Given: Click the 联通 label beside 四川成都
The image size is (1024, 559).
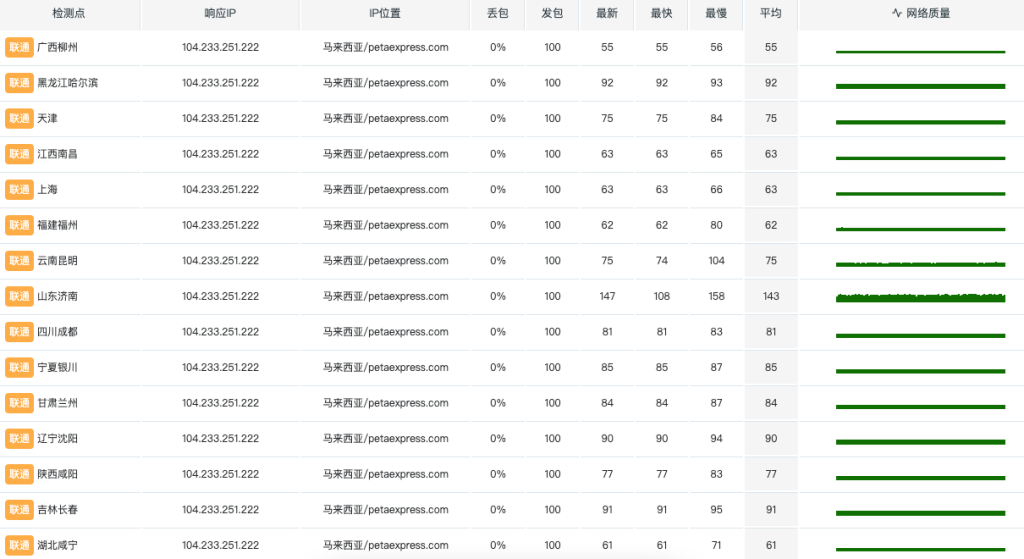Looking at the screenshot, I should (19, 332).
